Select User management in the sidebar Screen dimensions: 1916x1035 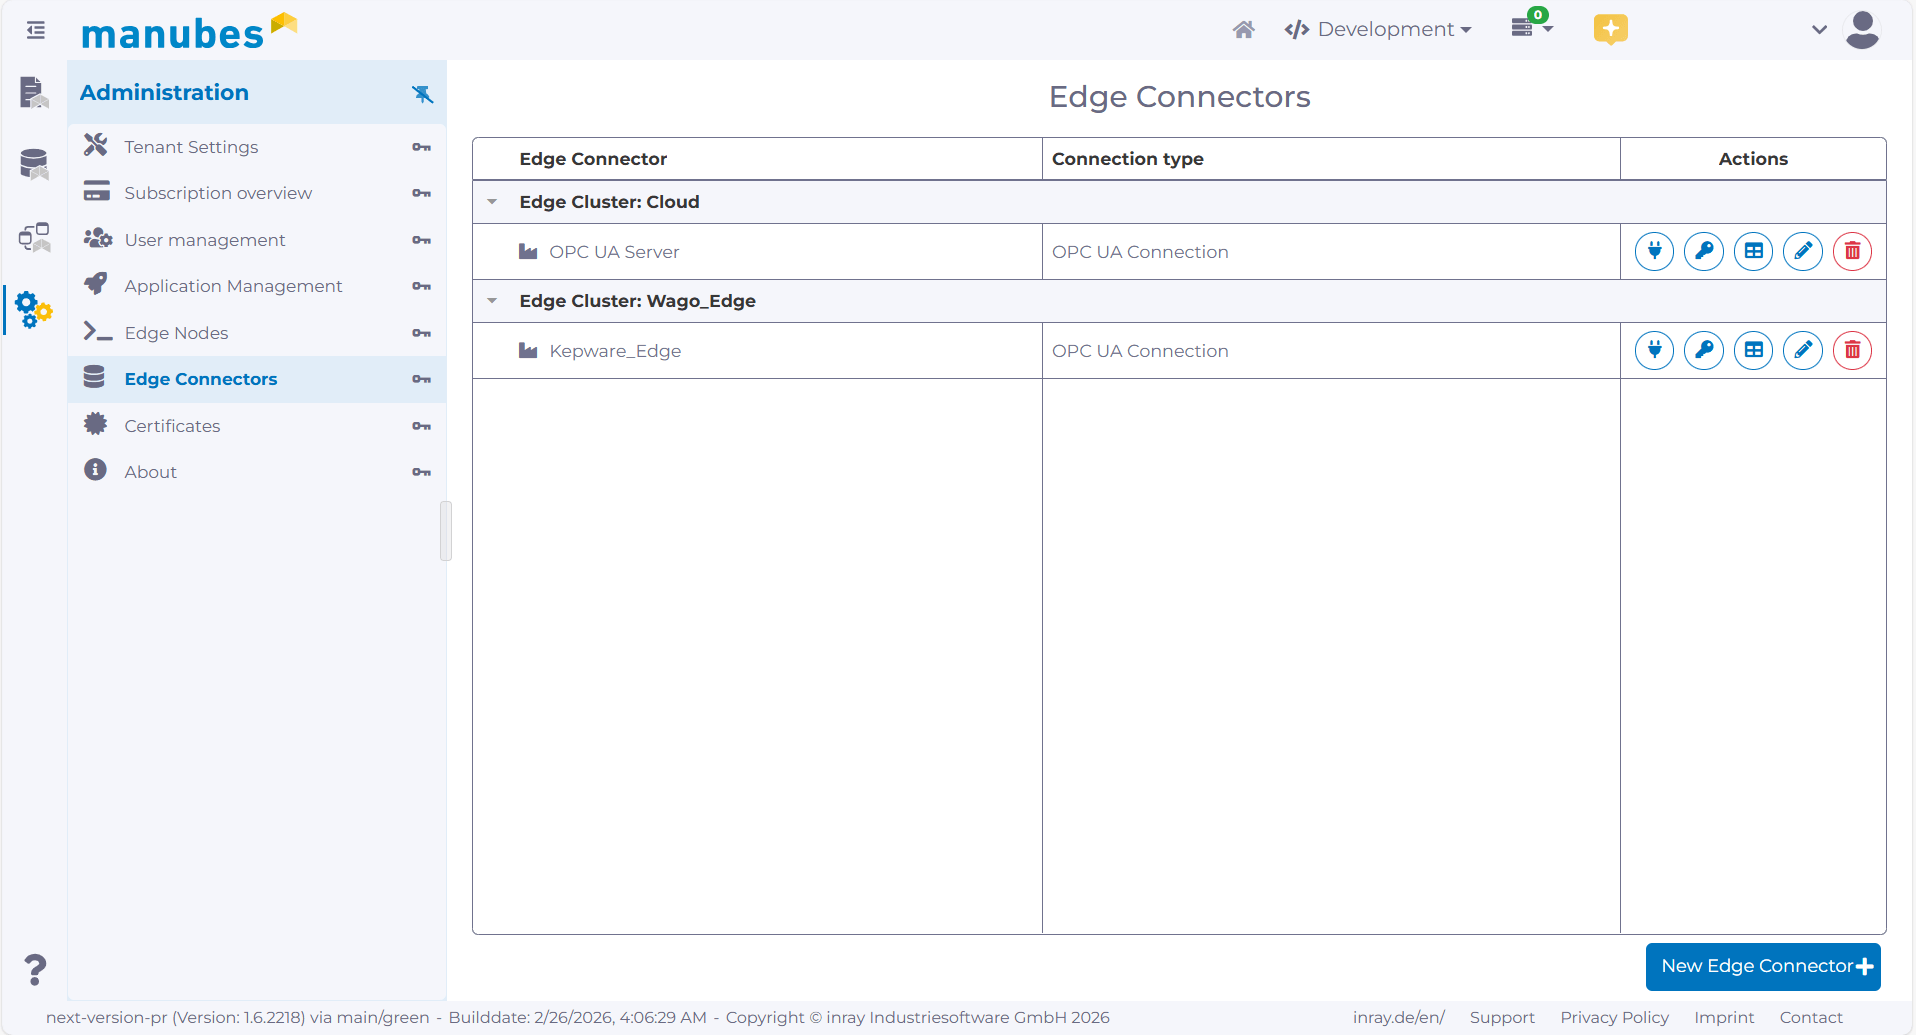pyautogui.click(x=204, y=240)
